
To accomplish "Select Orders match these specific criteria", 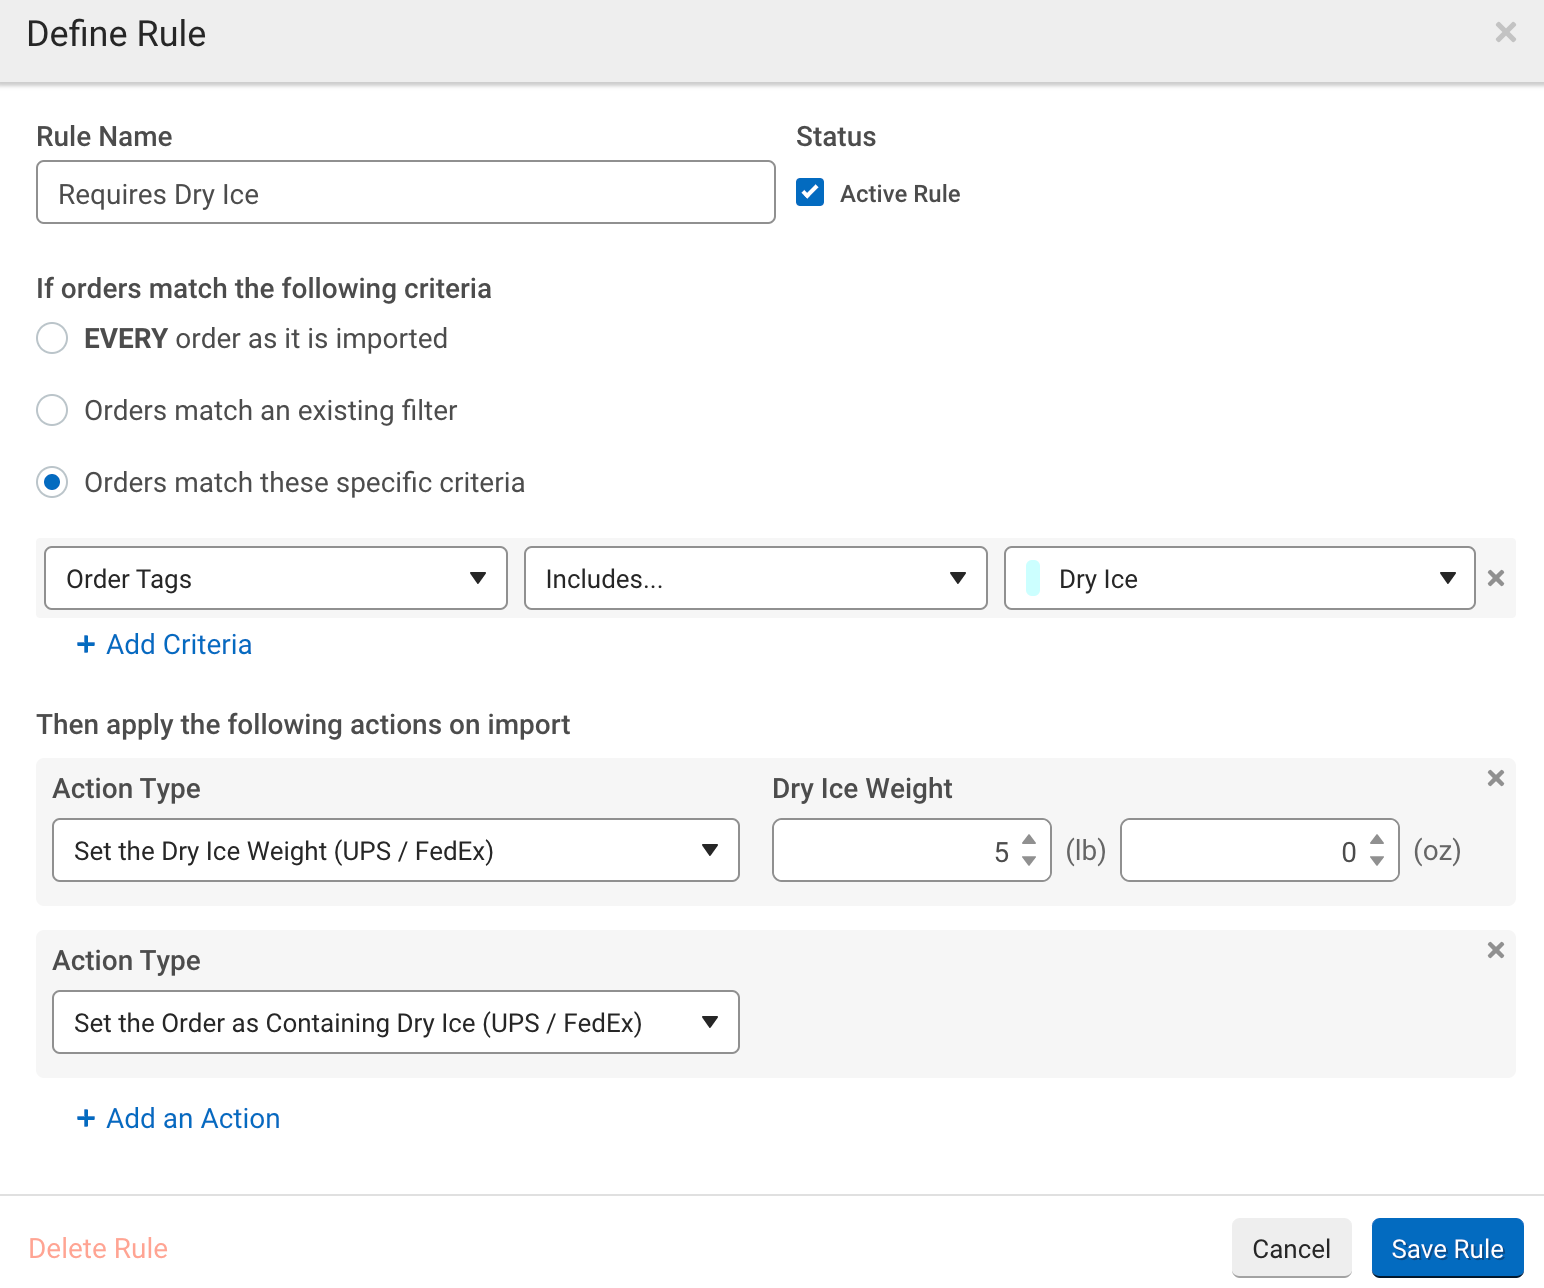I will 52,482.
